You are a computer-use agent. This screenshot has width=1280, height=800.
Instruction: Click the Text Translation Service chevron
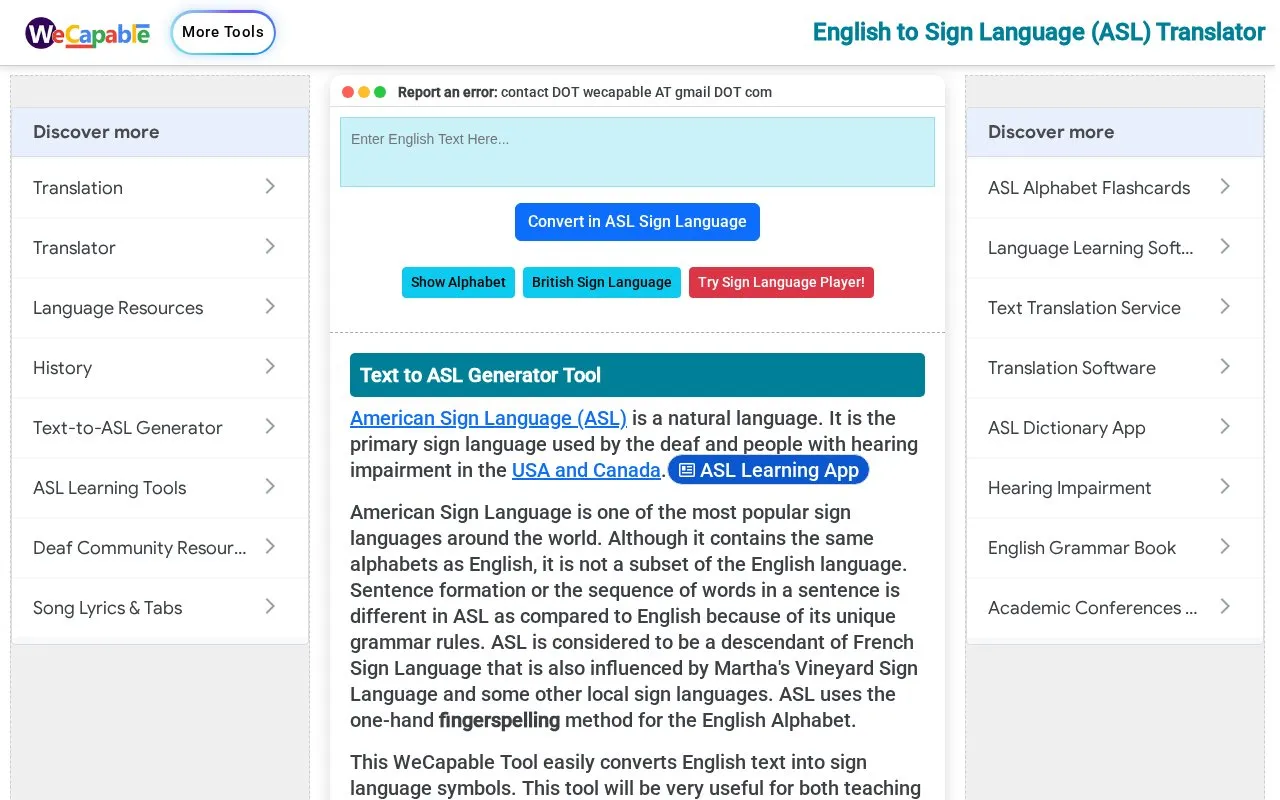click(1225, 306)
